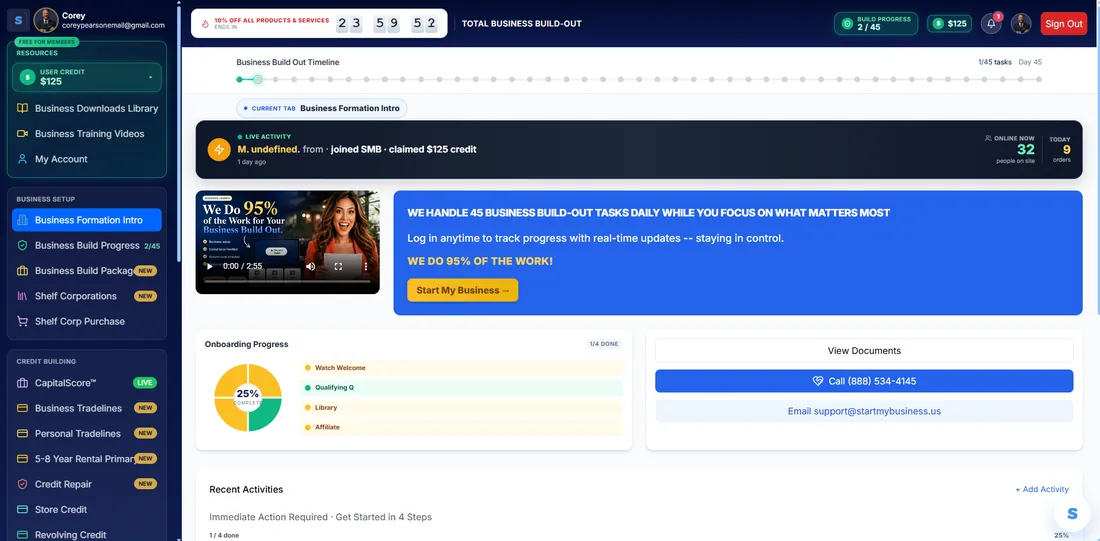Click the 10% off countdown banner

319,23
